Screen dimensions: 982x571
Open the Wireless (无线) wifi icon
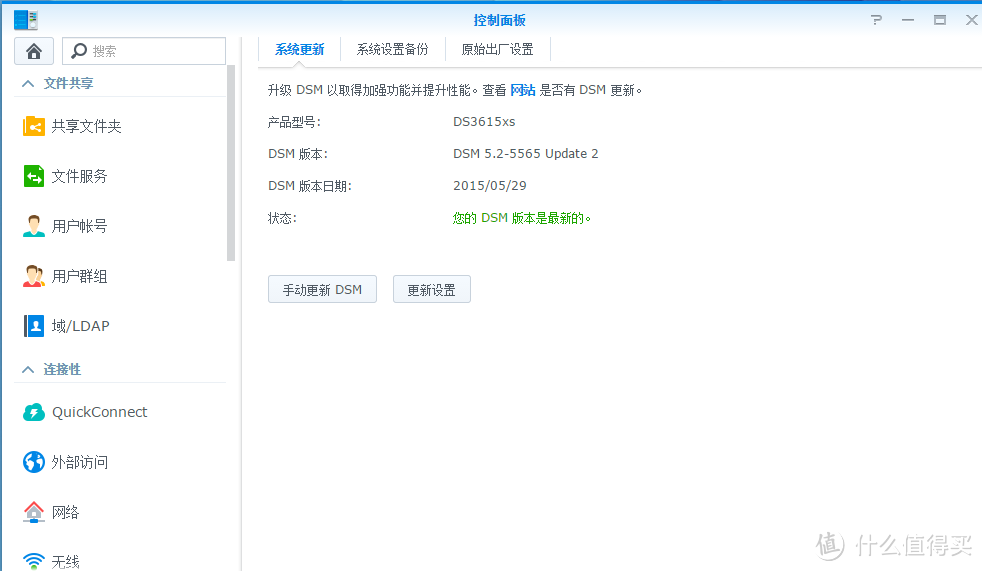pos(34,561)
